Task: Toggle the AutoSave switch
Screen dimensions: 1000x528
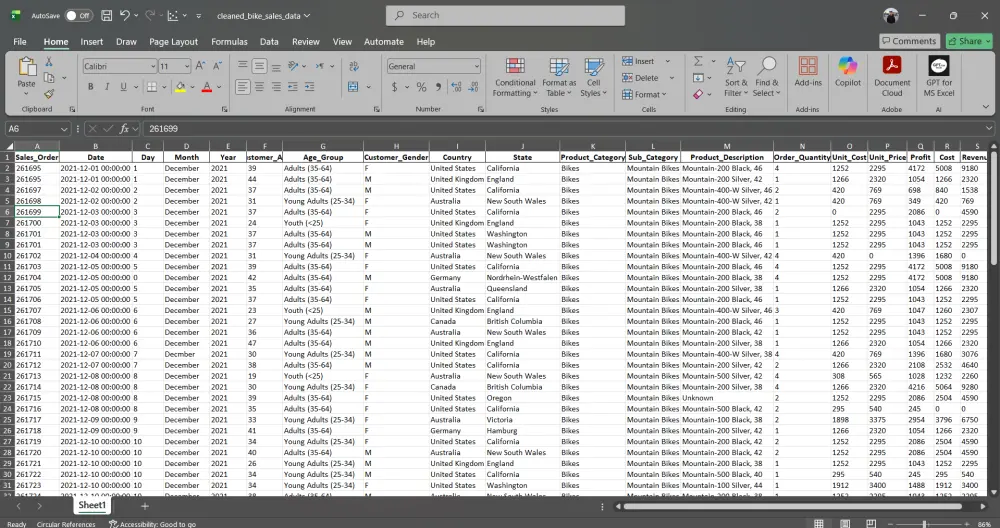Action: (x=79, y=15)
